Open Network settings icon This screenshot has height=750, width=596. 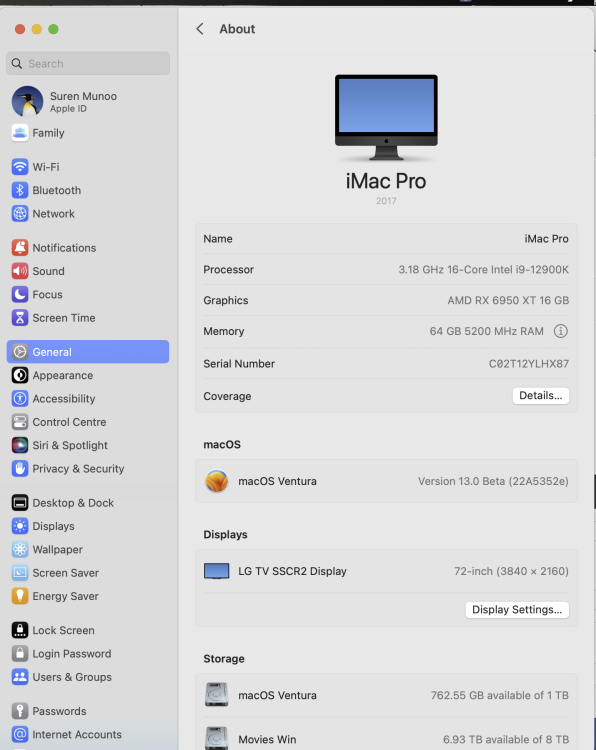pyautogui.click(x=20, y=213)
